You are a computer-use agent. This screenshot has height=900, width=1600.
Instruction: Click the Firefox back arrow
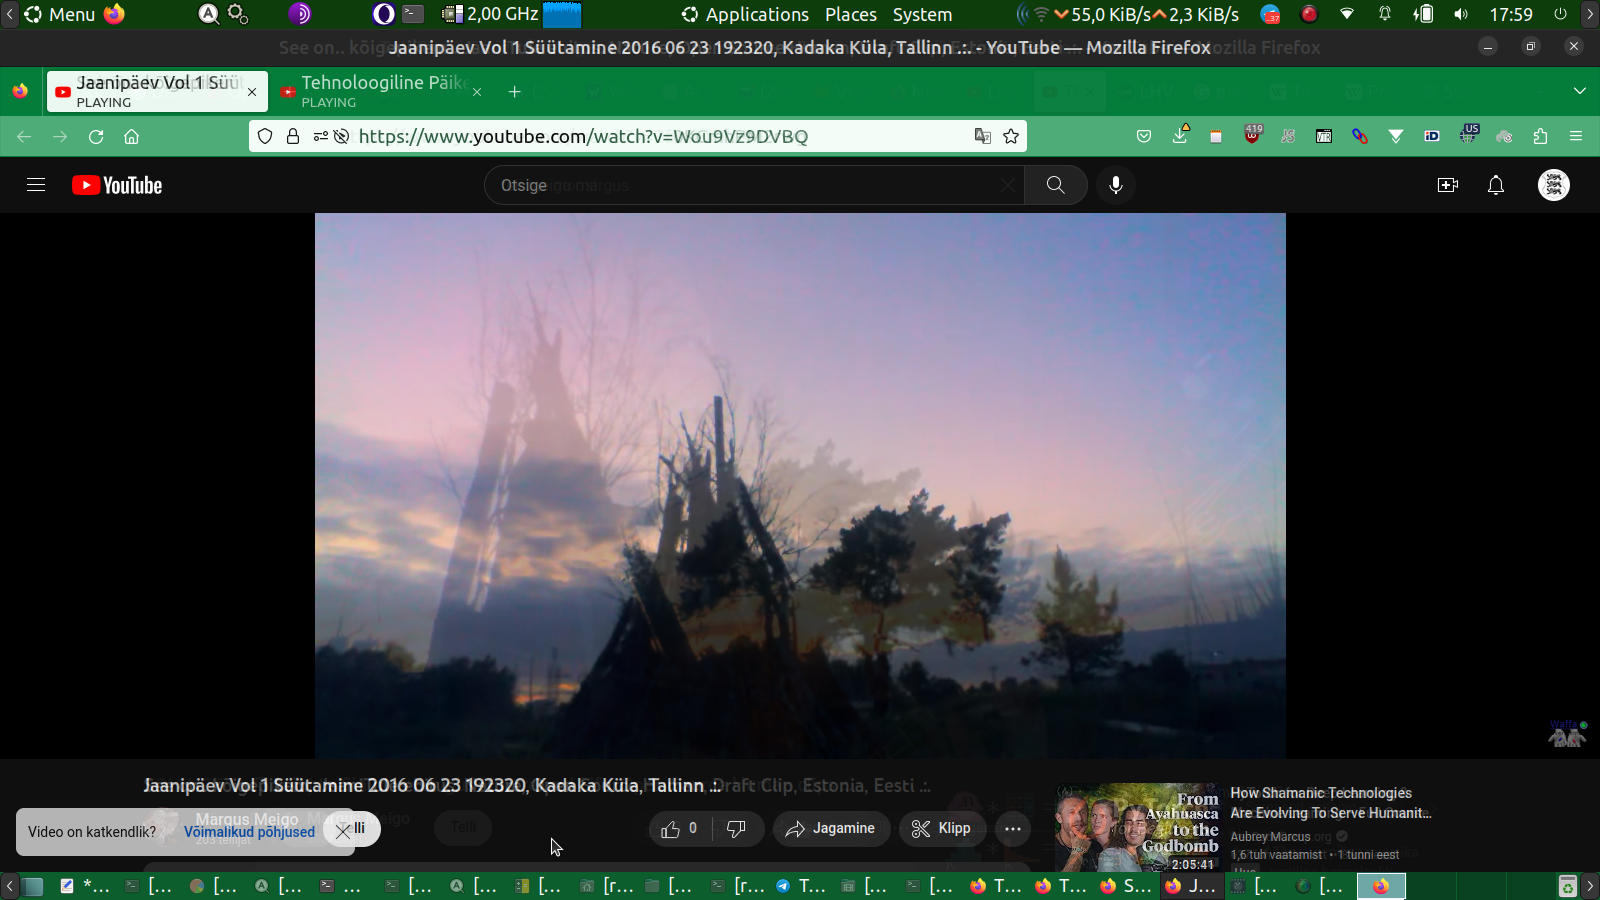coord(24,137)
